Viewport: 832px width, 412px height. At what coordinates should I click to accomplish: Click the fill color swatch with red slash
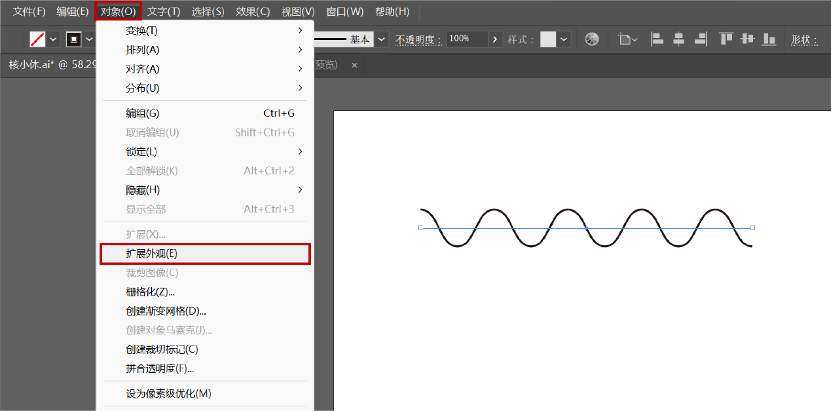(x=37, y=39)
